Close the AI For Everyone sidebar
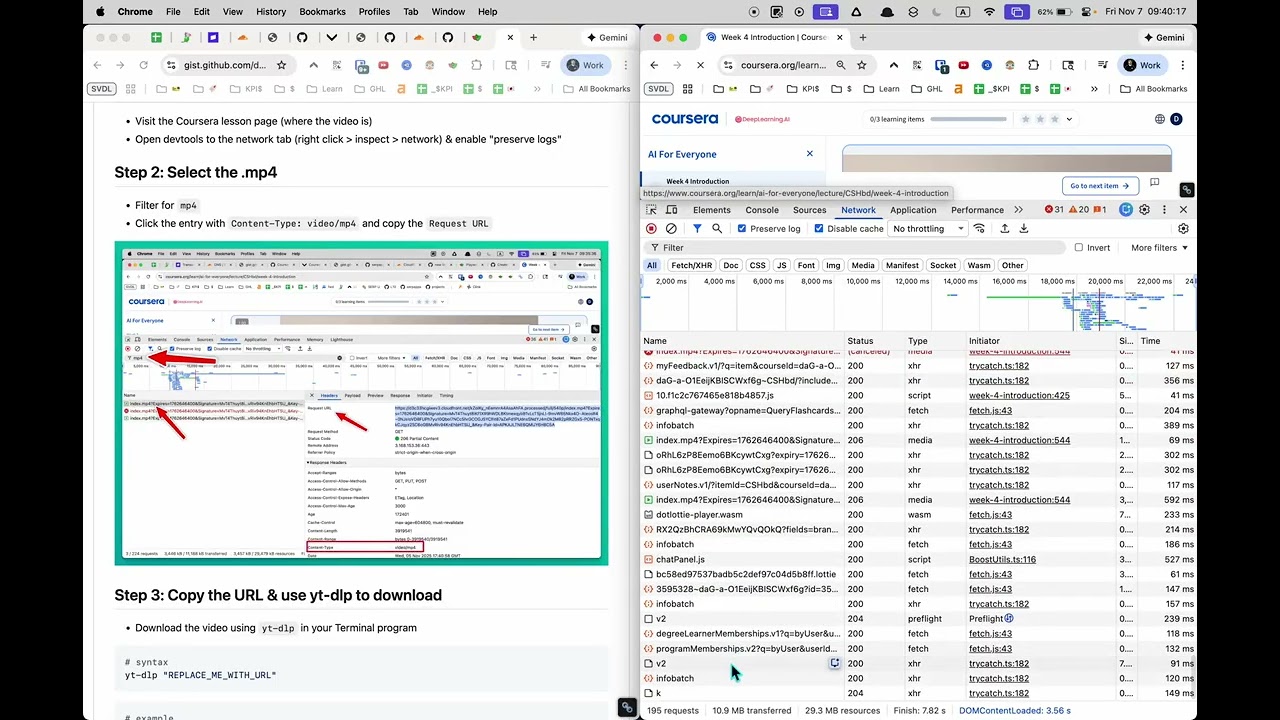This screenshot has width=1280, height=720. pyautogui.click(x=810, y=154)
